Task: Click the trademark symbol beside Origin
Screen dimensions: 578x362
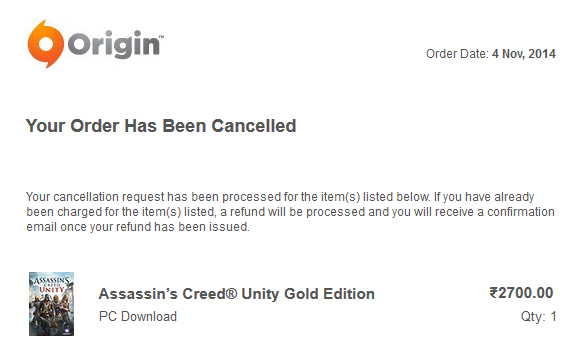Action: [161, 36]
